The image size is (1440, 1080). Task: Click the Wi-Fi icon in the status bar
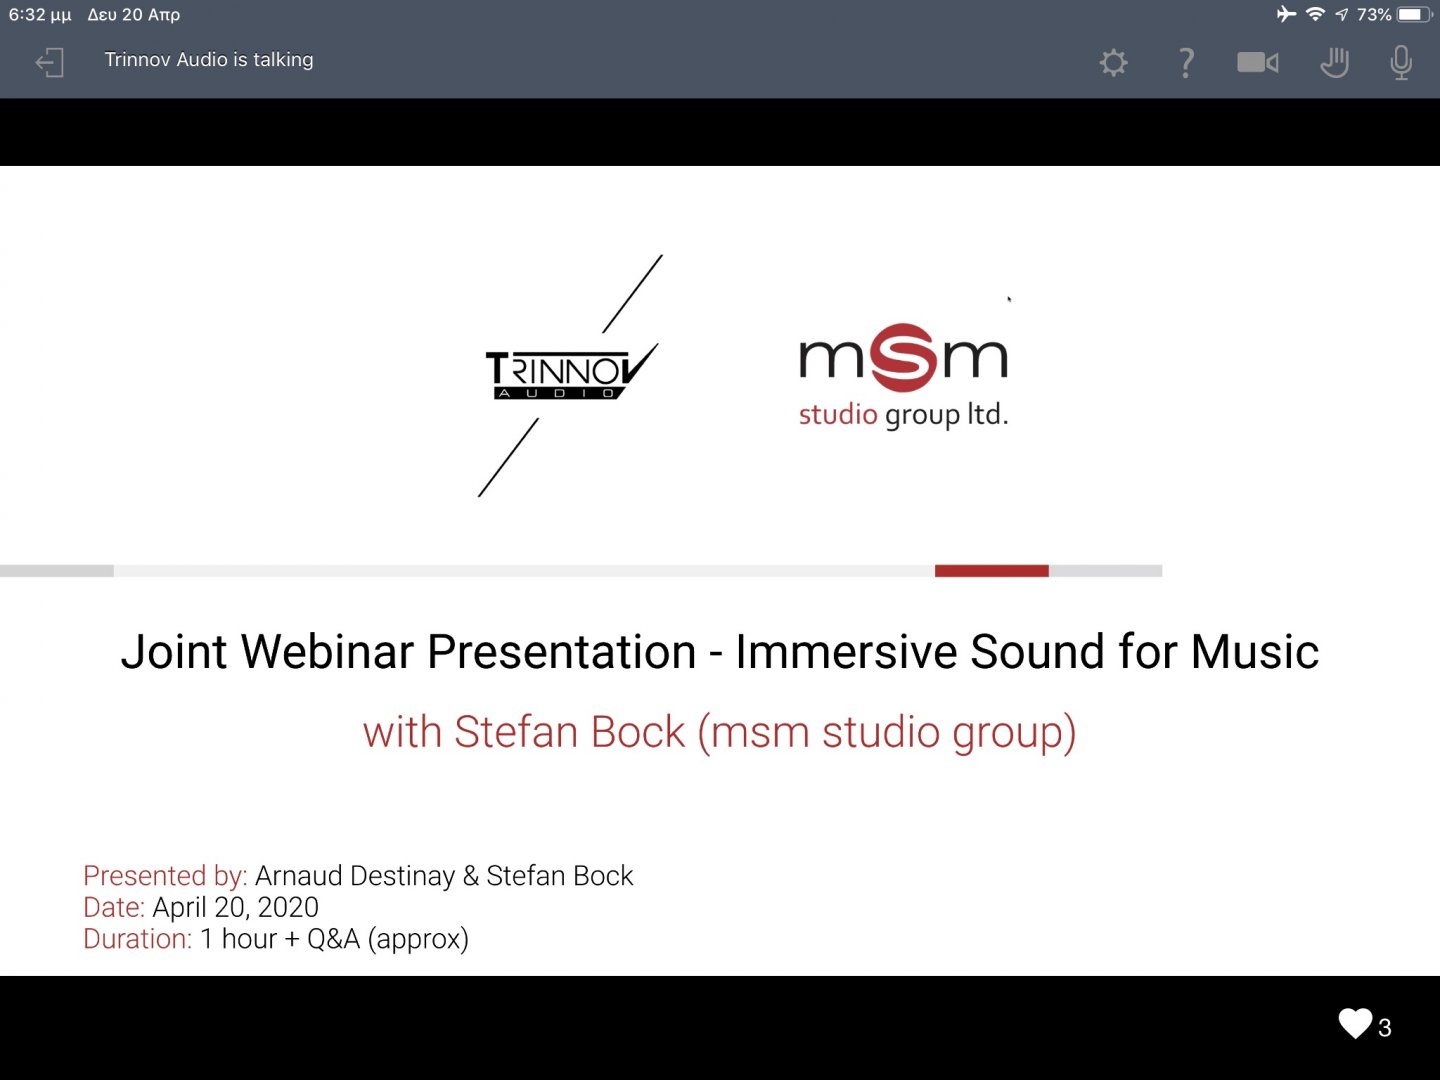[x=1315, y=14]
